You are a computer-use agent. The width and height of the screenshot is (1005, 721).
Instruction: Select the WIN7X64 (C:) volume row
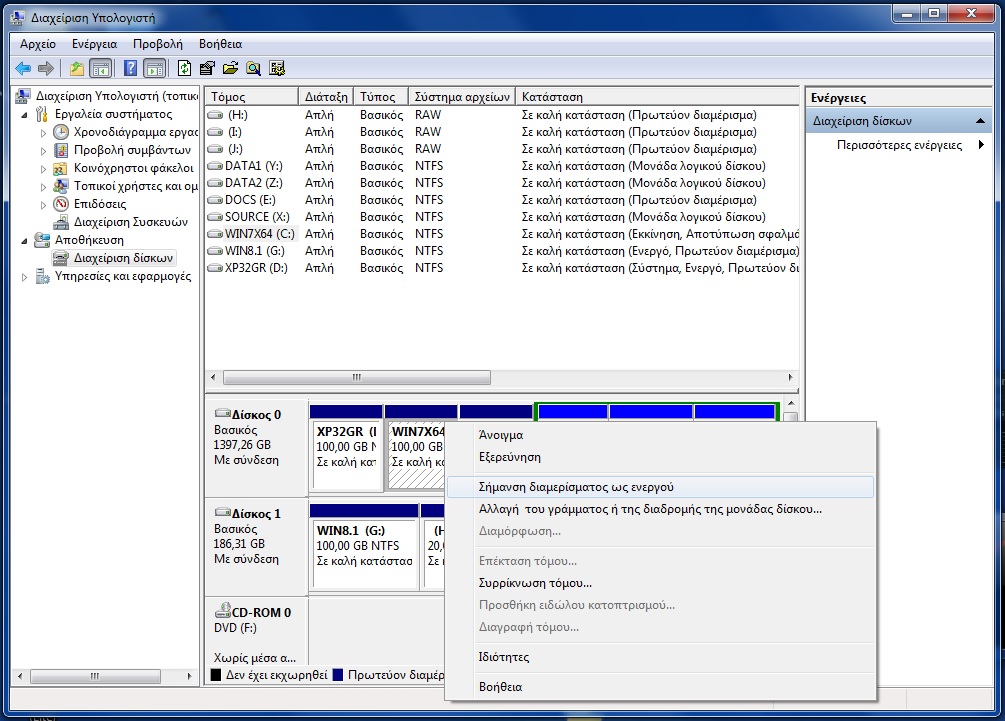(502, 234)
